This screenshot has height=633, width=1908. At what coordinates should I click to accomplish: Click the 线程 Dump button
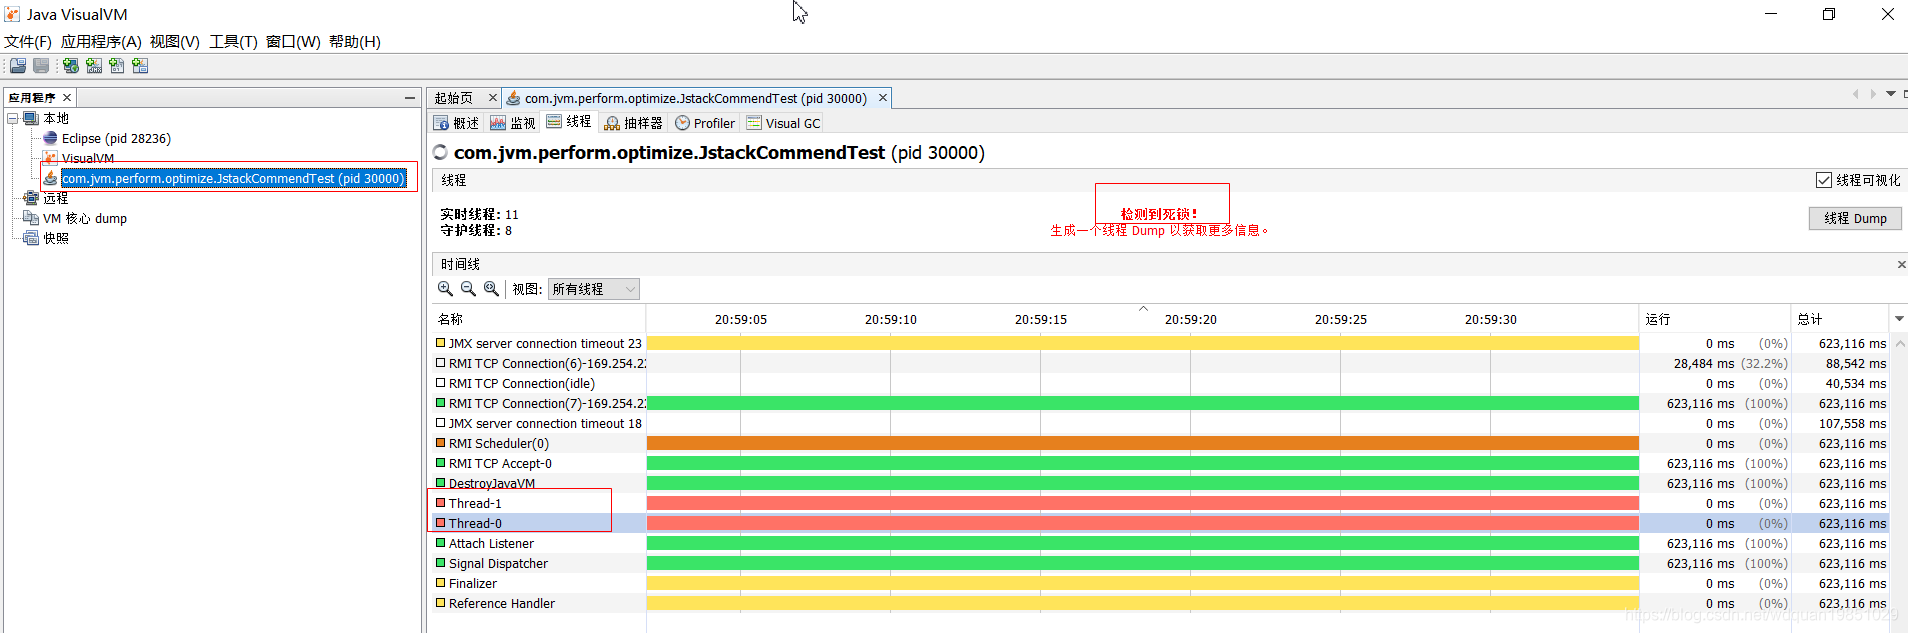pos(1855,218)
